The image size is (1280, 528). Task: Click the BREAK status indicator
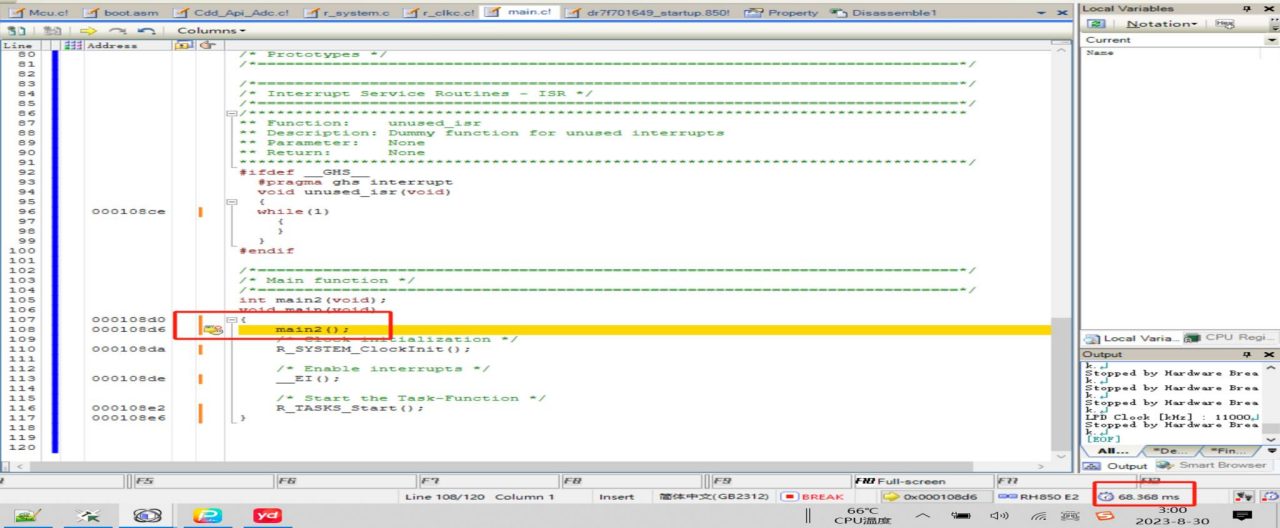pos(813,497)
